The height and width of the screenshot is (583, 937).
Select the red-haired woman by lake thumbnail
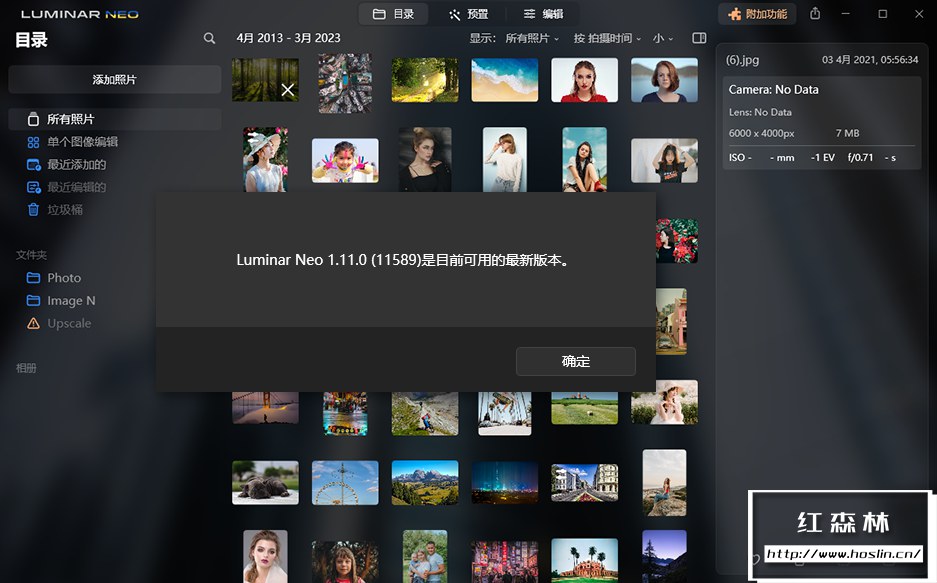665,80
